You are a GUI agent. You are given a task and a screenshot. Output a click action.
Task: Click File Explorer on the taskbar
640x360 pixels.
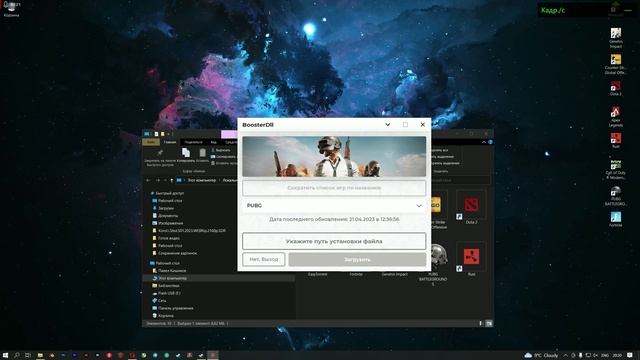click(x=40, y=356)
